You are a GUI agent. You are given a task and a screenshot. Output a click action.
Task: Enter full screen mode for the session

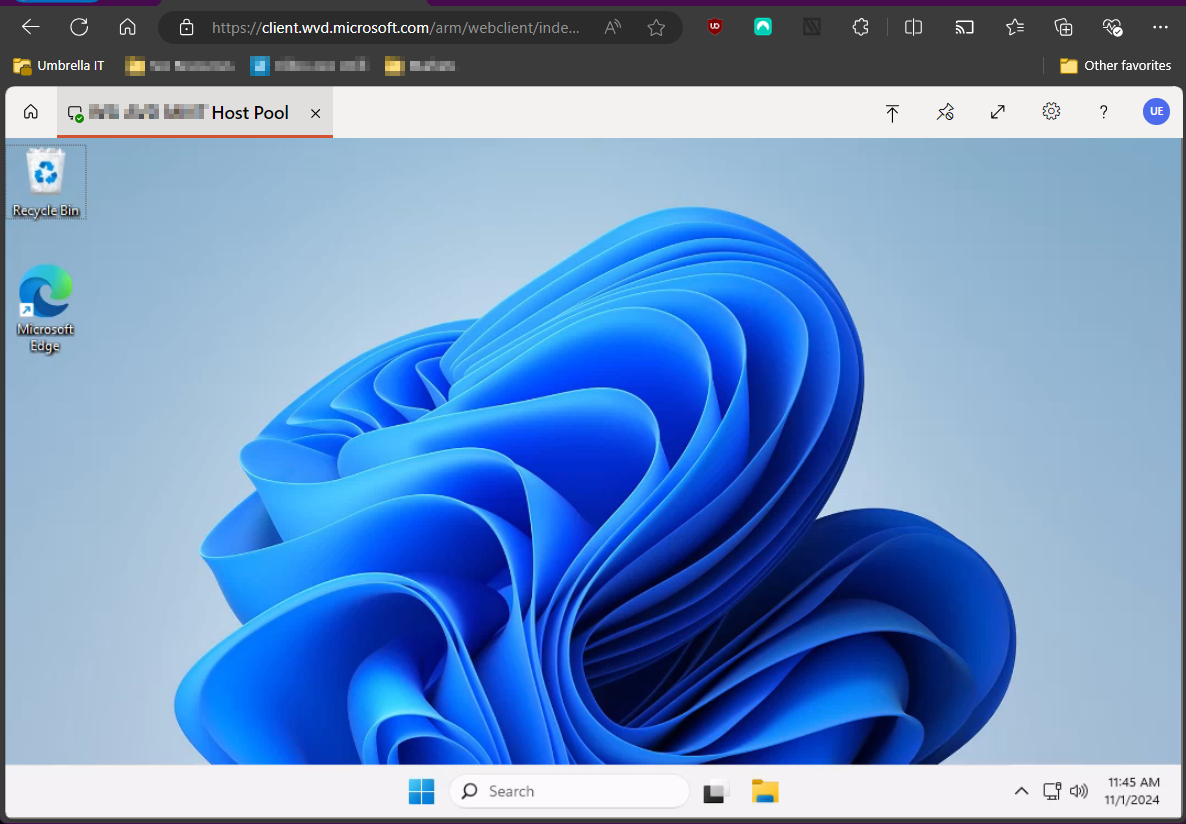click(x=997, y=113)
